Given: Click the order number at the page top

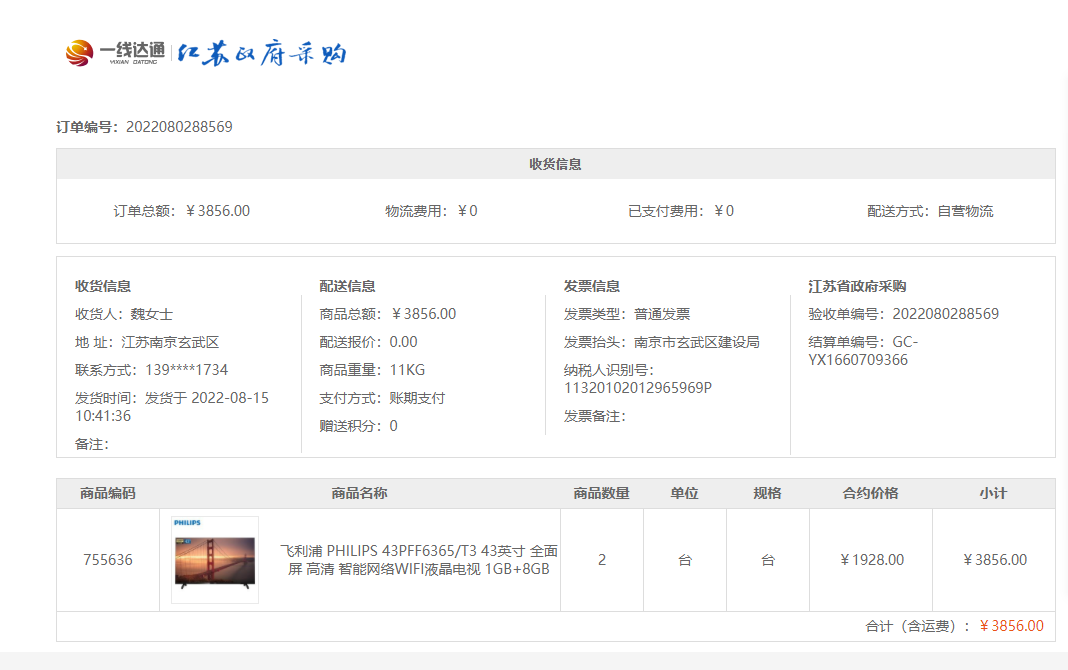Looking at the screenshot, I should pyautogui.click(x=179, y=127).
